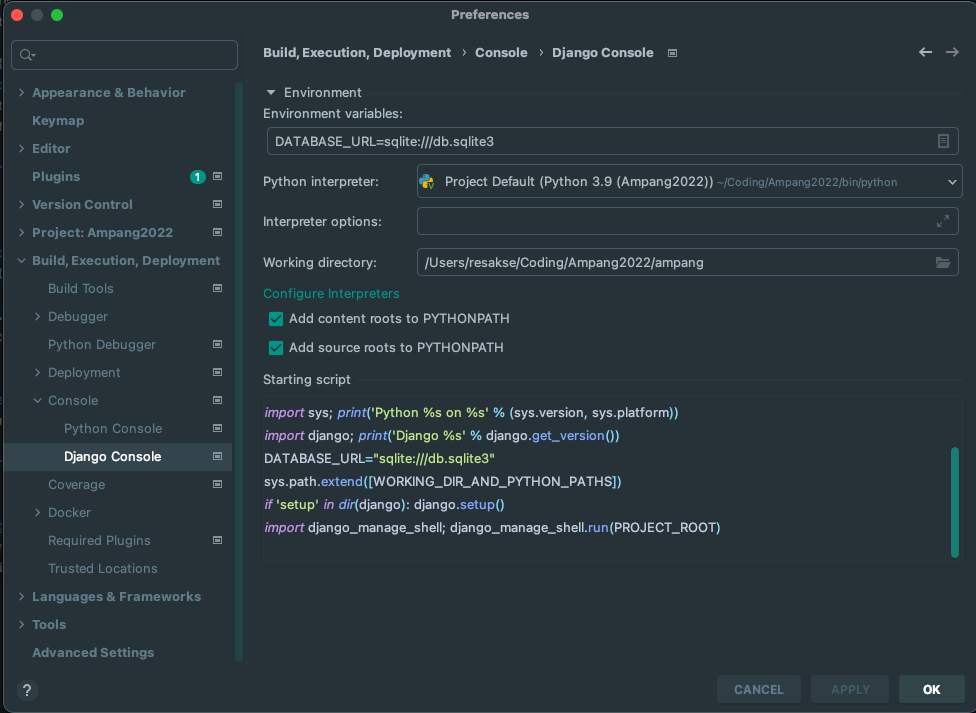Expand Languages & Frameworks node
The width and height of the screenshot is (976, 713).
pyautogui.click(x=22, y=597)
